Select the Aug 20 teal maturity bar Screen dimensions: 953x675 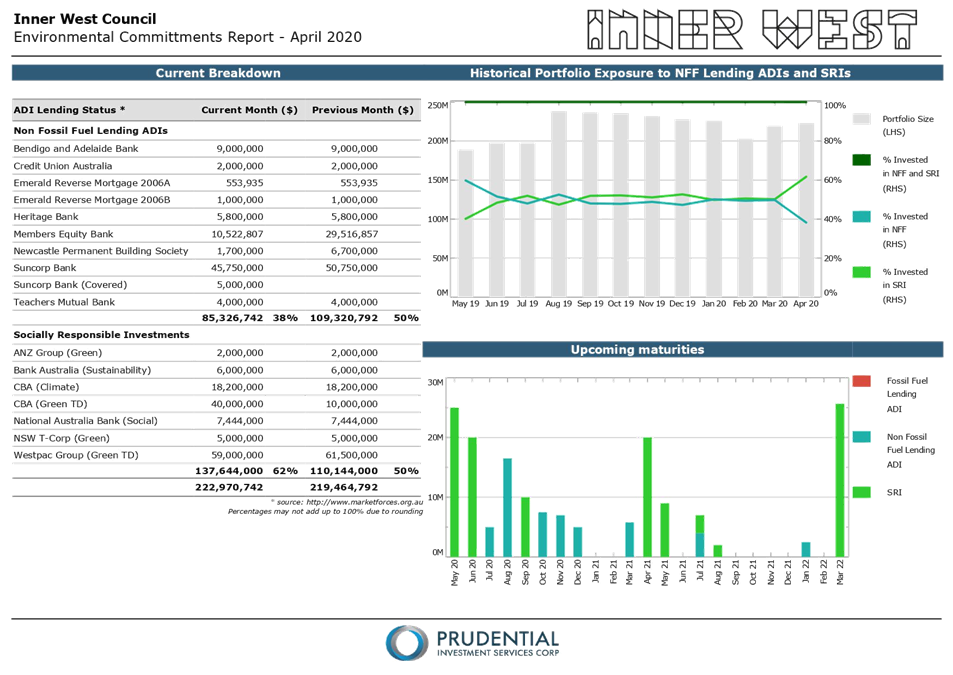507,507
